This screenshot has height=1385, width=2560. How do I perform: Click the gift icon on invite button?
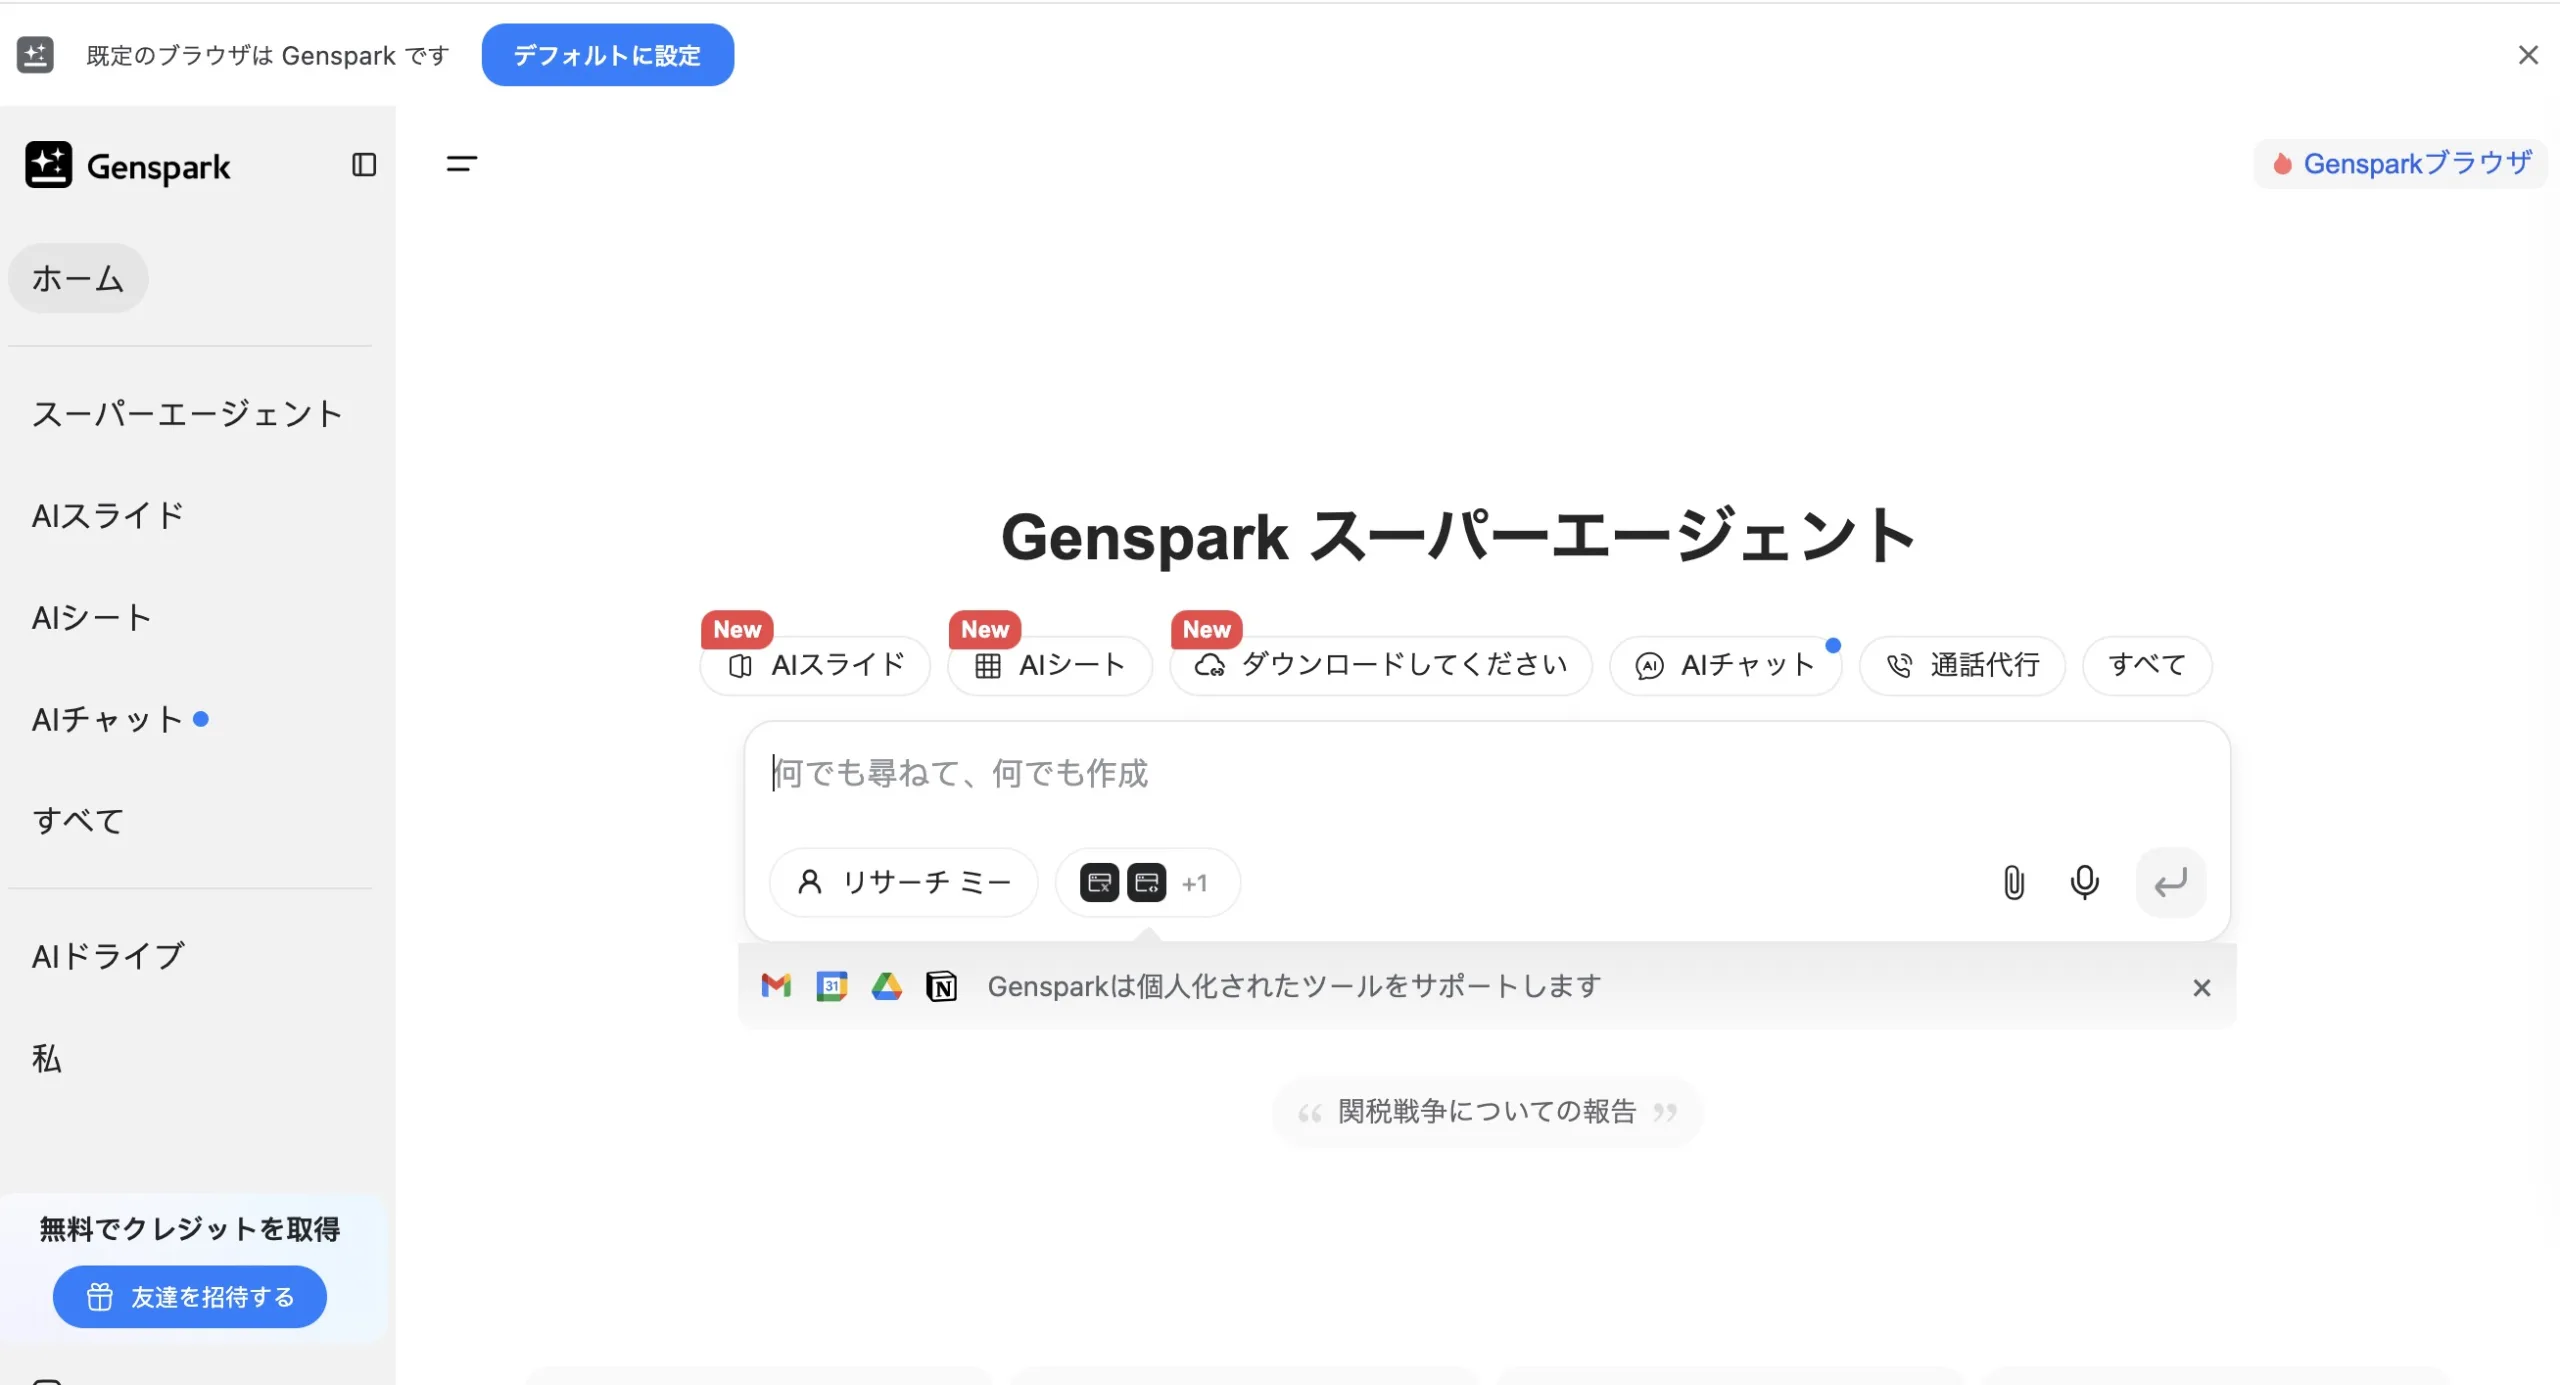pos(99,1297)
